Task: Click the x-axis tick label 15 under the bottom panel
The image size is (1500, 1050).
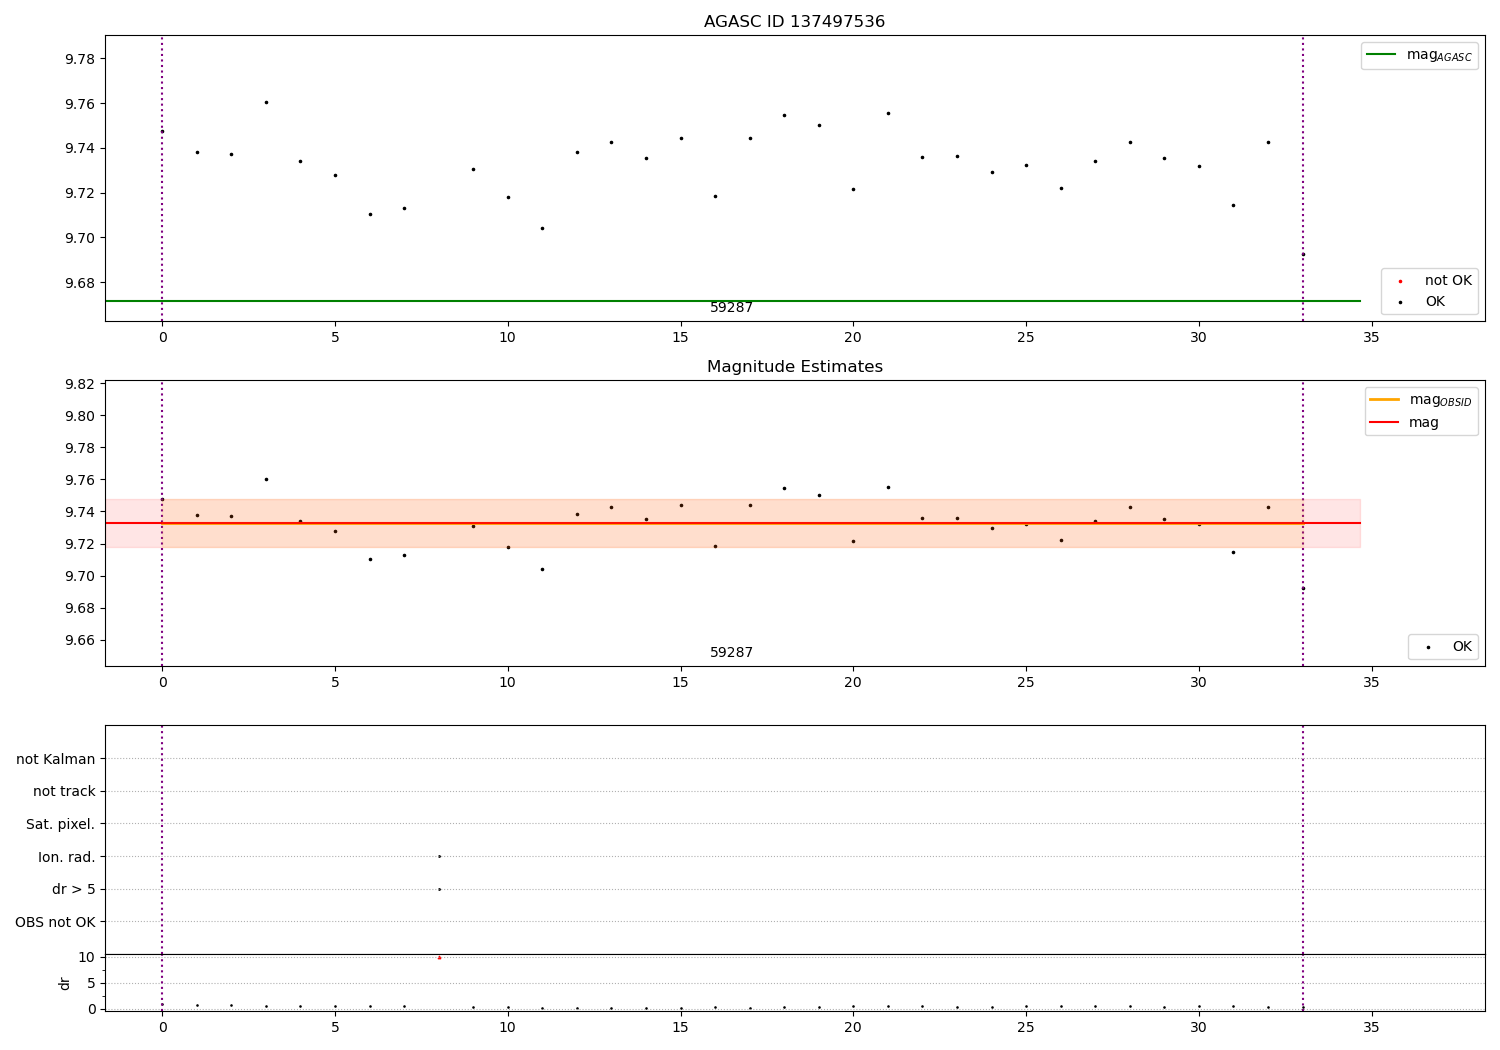Action: (680, 1026)
